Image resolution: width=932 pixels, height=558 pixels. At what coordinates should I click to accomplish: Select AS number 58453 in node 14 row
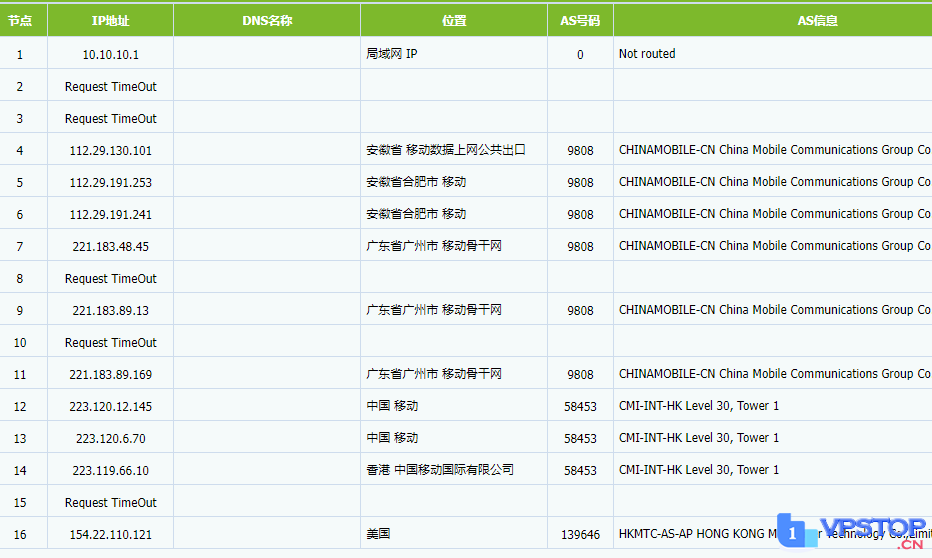point(580,472)
